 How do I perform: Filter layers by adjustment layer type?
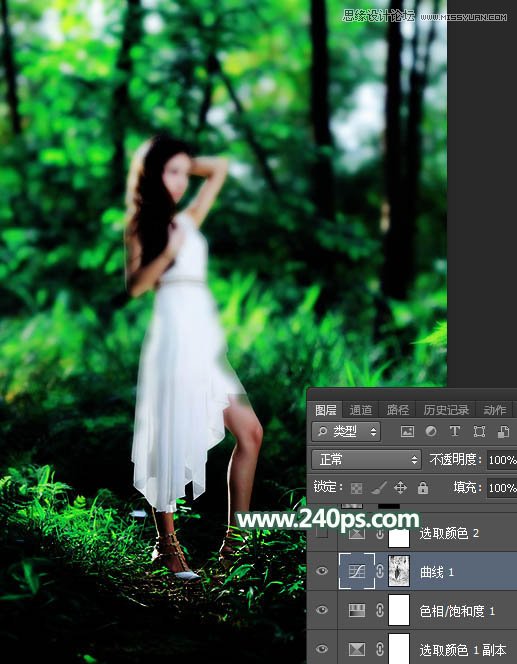coord(431,432)
